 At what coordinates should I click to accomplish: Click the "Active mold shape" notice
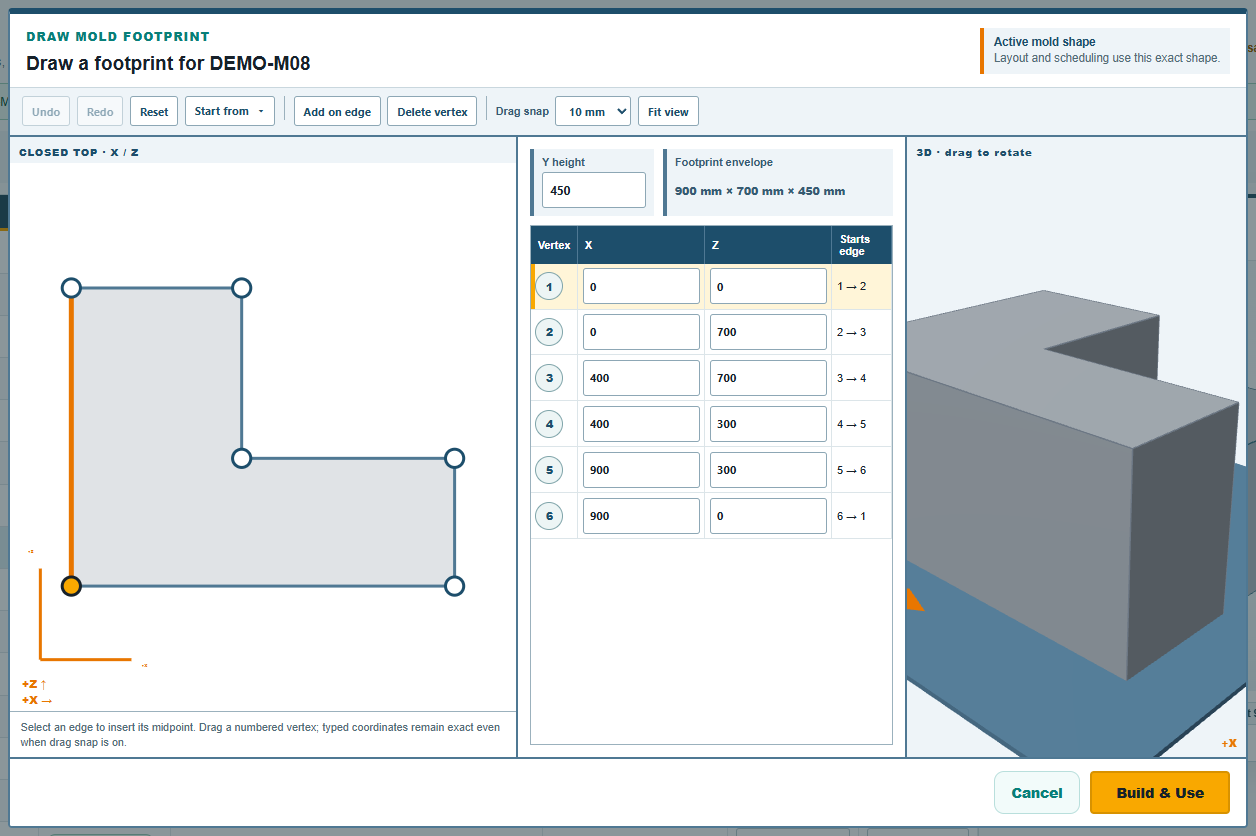tap(1106, 50)
